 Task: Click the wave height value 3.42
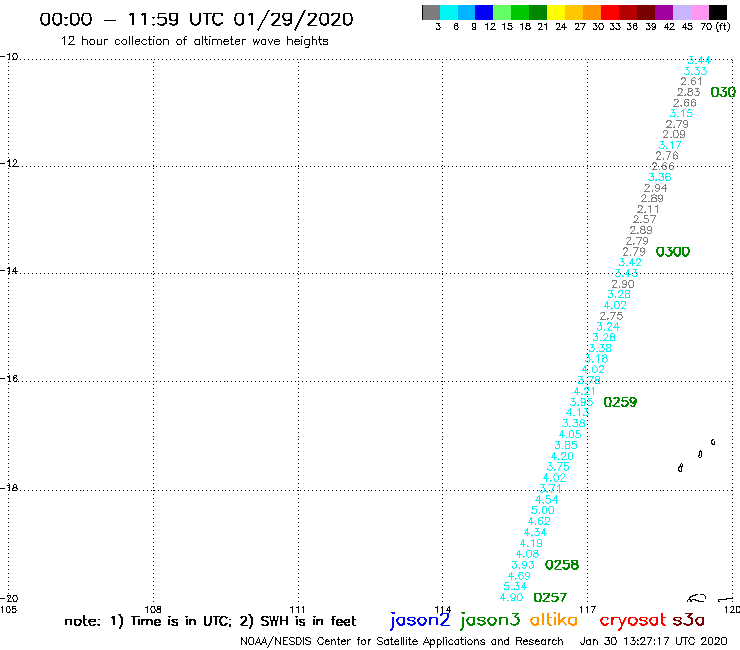[630, 262]
